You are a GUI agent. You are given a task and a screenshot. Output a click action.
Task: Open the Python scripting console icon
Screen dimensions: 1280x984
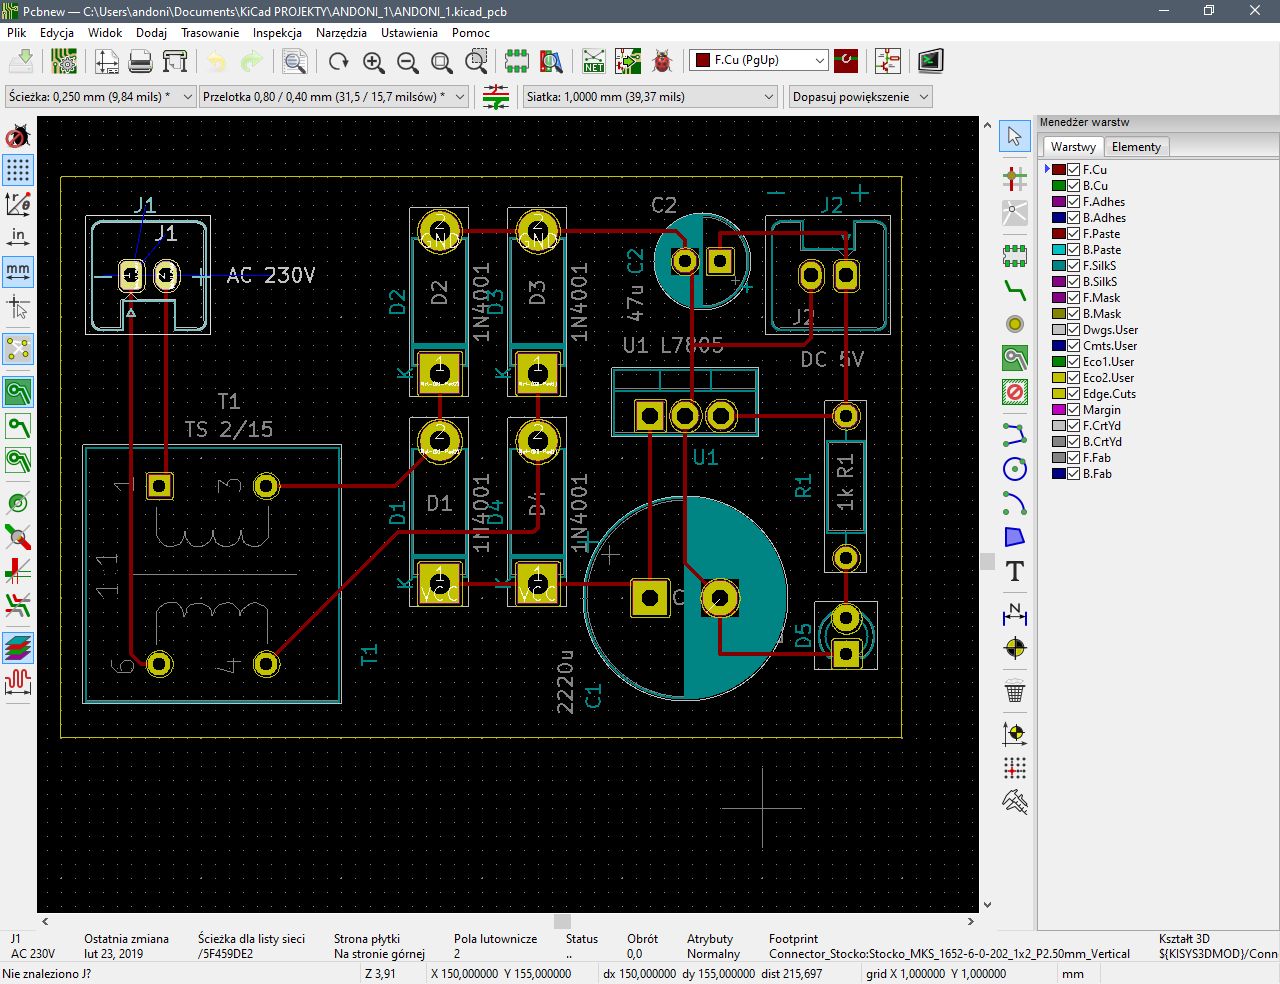click(930, 62)
